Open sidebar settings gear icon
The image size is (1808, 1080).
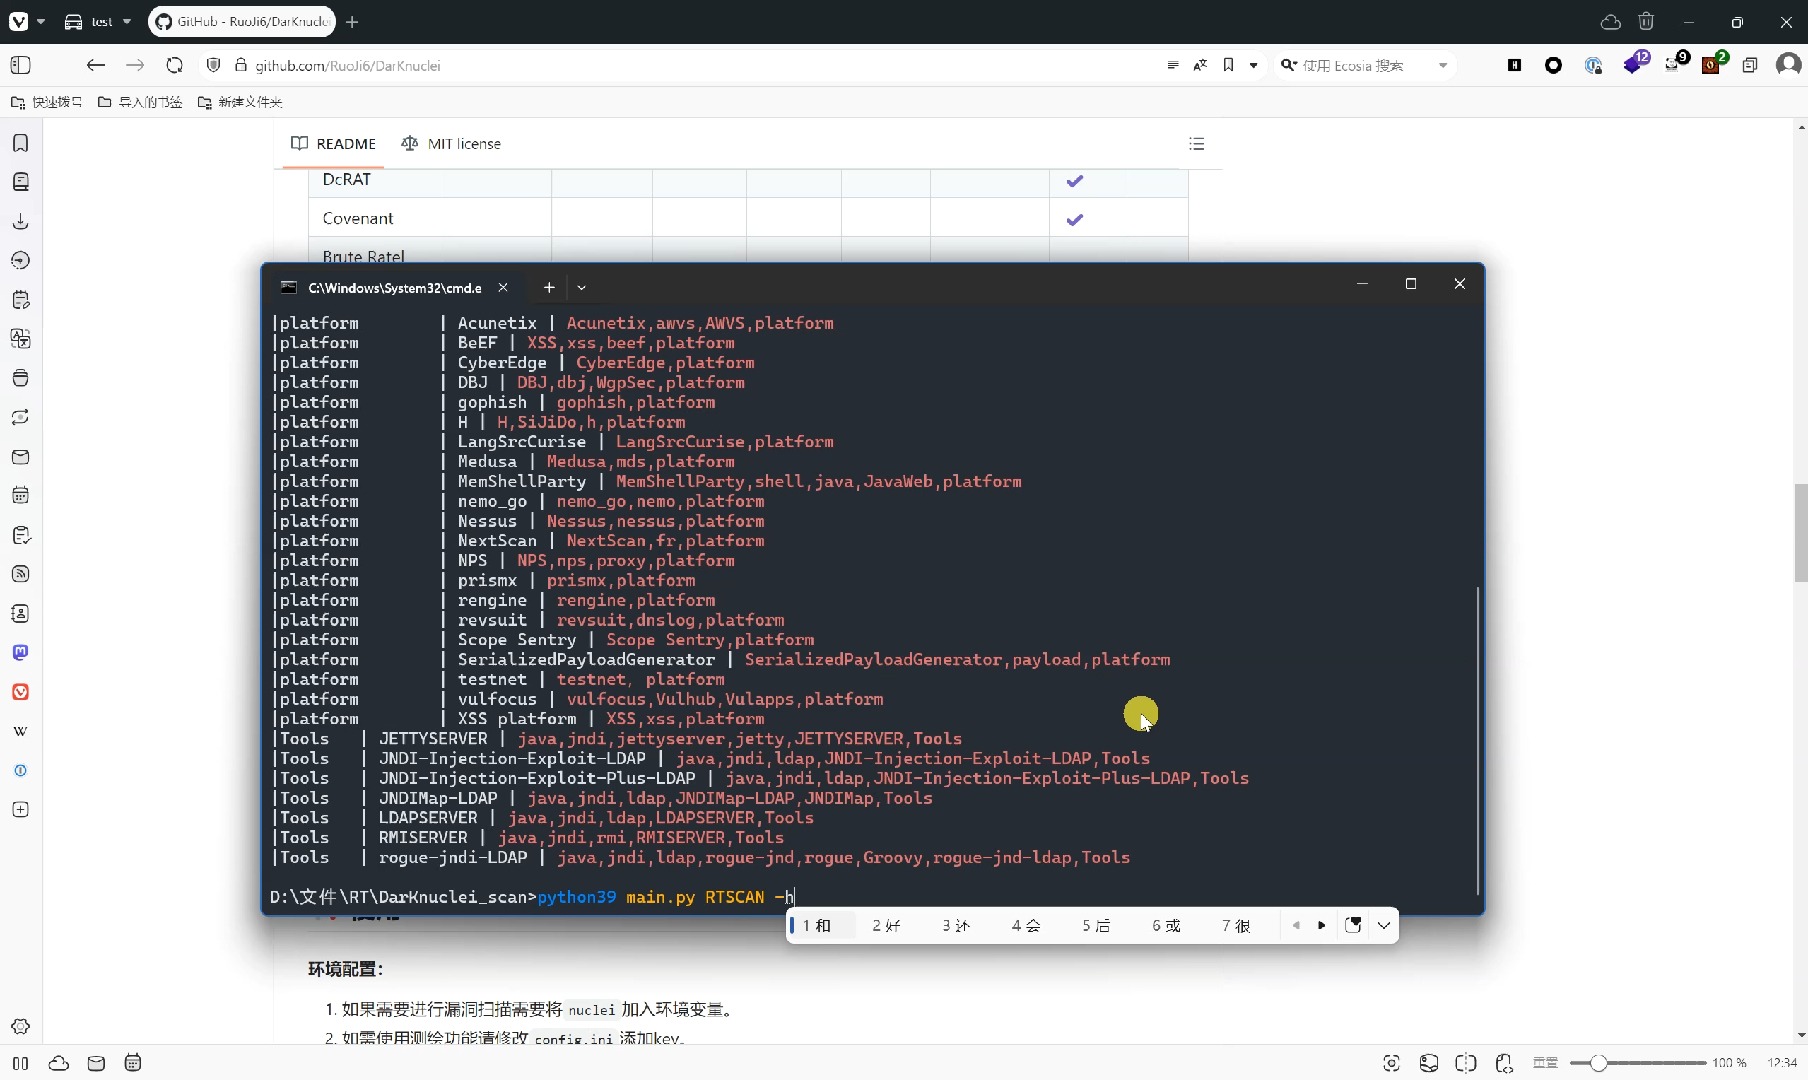(x=20, y=1027)
